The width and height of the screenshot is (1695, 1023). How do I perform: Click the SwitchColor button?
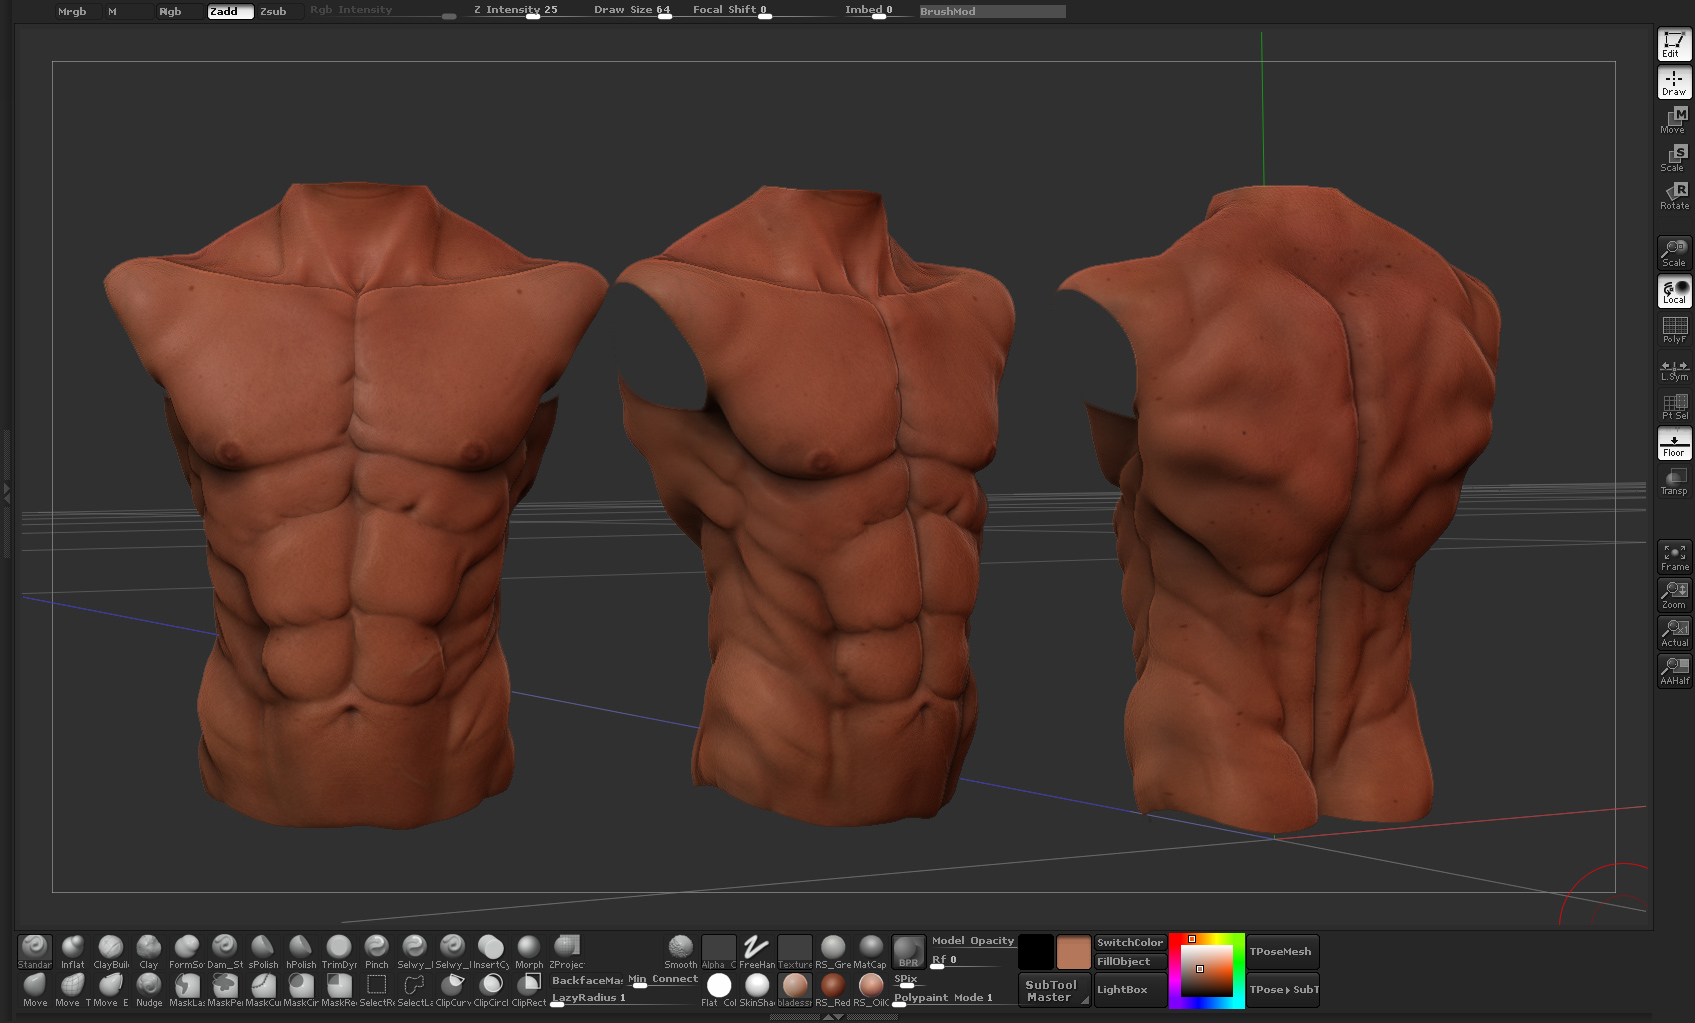[1130, 942]
